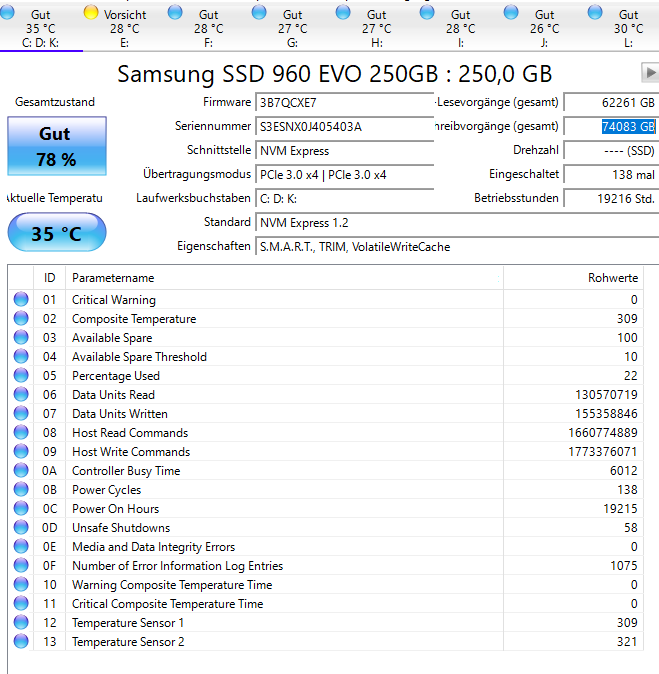Screen dimensions: 659x674
Task: Click the Composite Temperature raw value 309
Action: coord(627,319)
